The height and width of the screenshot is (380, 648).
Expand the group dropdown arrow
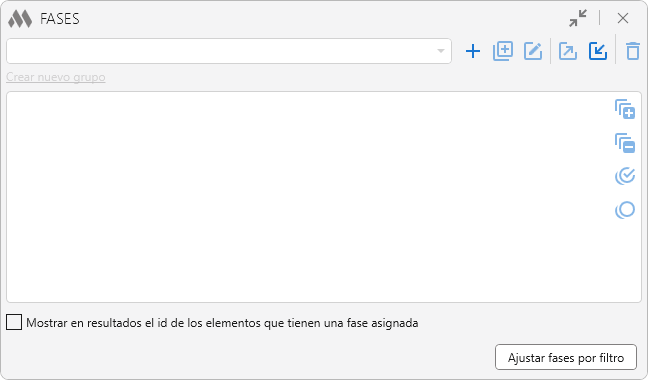point(441,51)
